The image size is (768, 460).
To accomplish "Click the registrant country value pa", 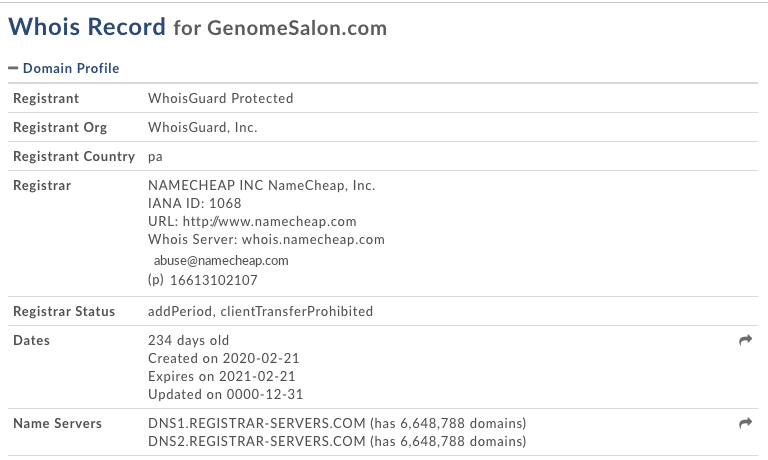I will click(x=155, y=157).
